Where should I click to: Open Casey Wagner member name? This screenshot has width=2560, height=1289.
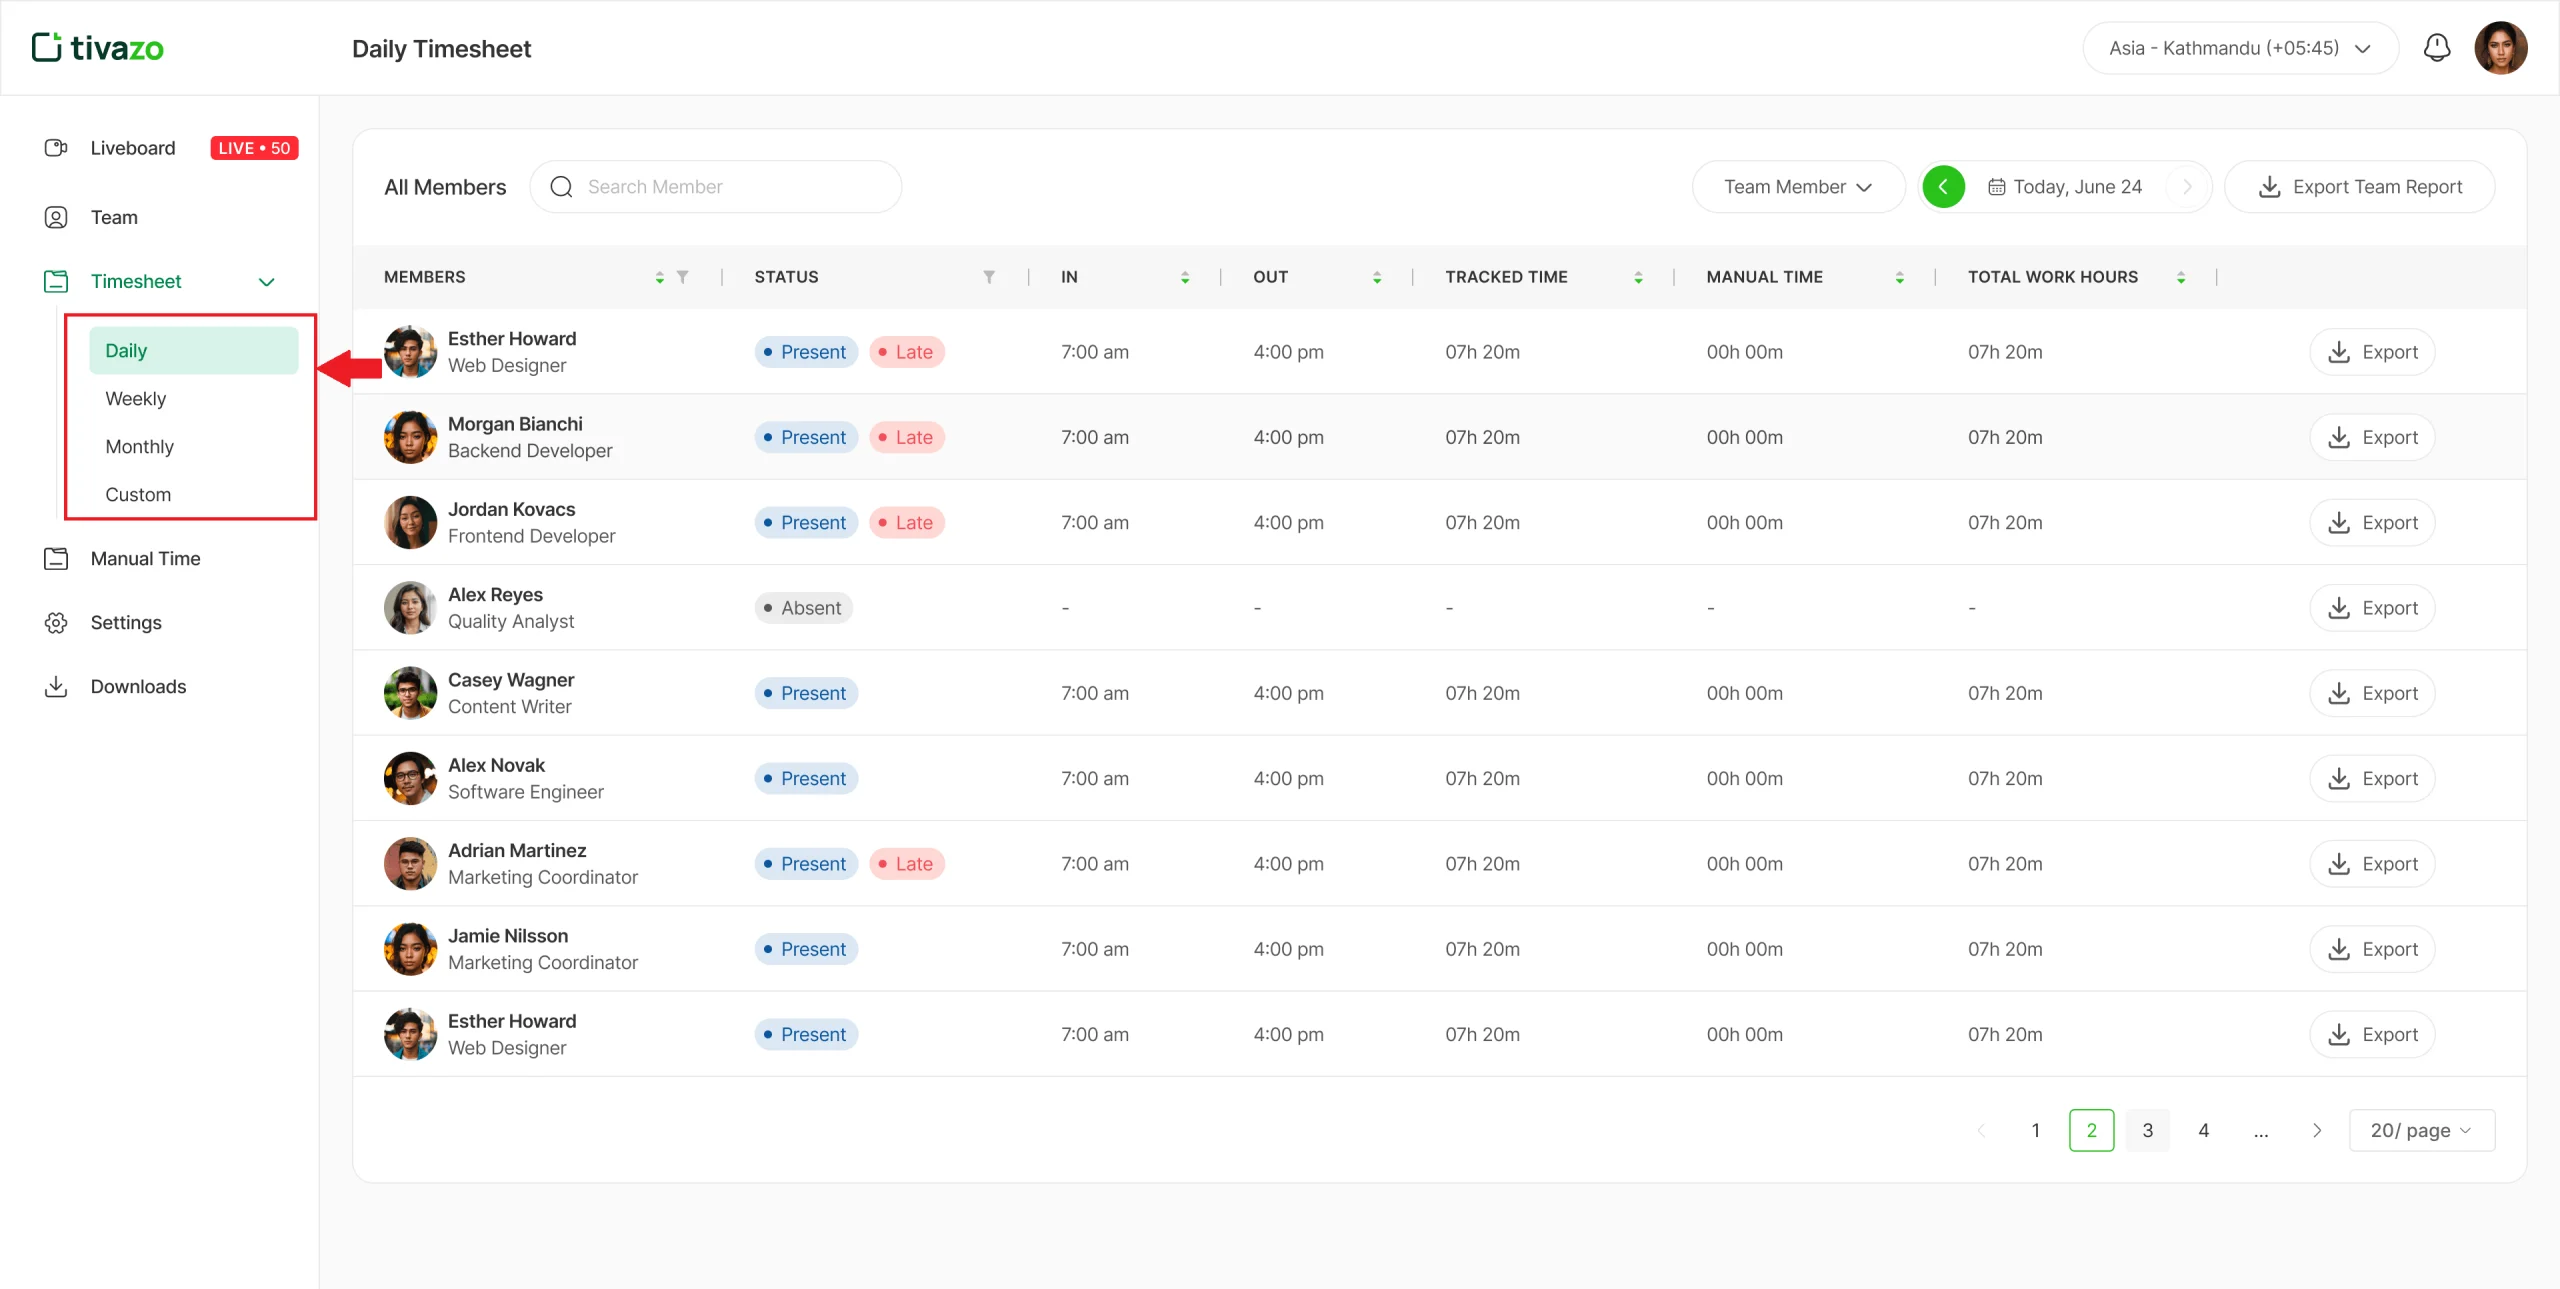(511, 680)
